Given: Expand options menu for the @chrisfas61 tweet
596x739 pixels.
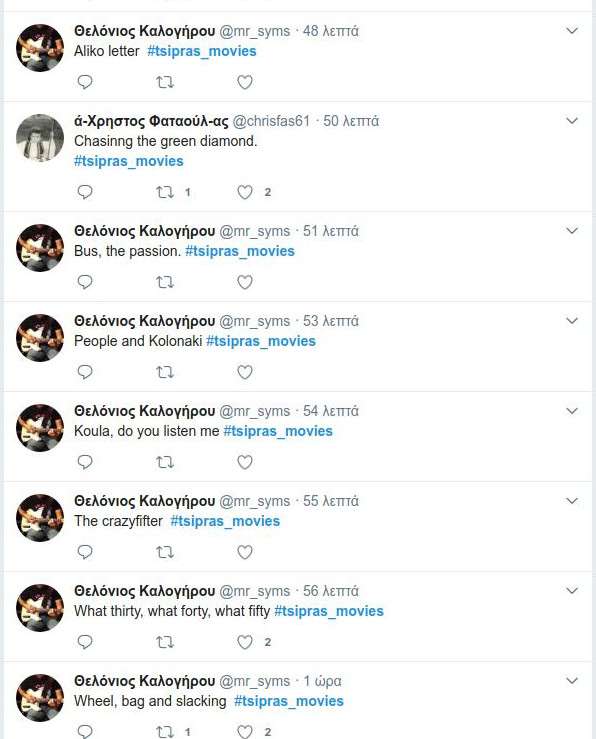Looking at the screenshot, I should point(572,121).
